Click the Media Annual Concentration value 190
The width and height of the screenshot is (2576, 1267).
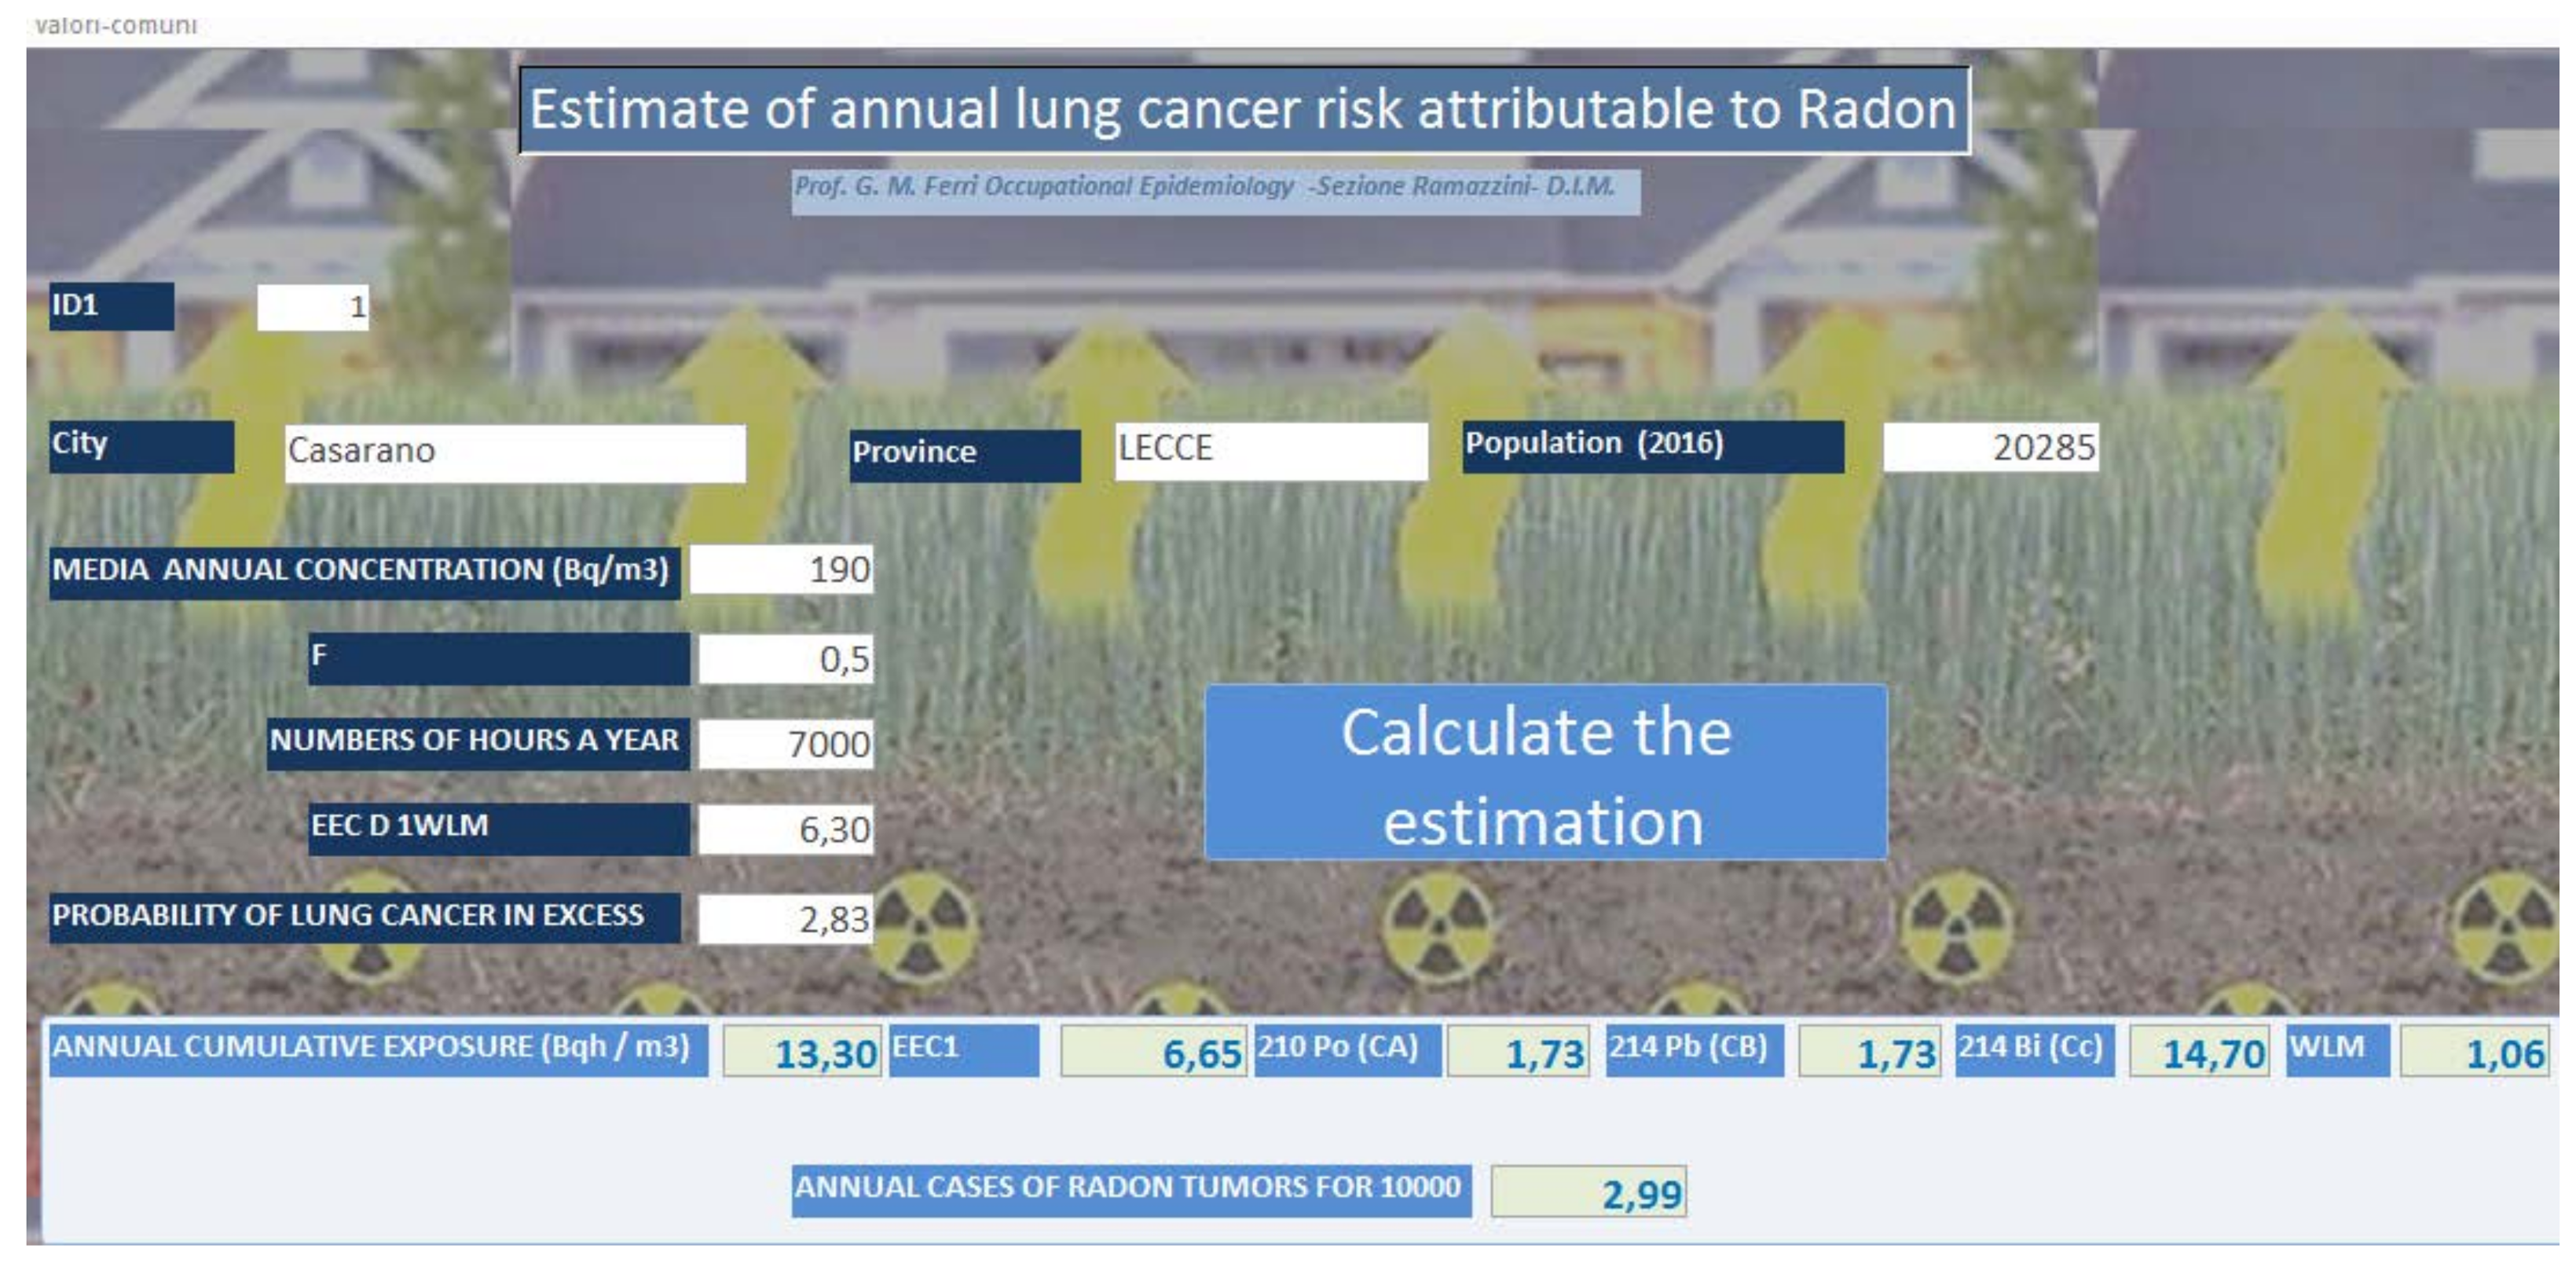point(781,570)
